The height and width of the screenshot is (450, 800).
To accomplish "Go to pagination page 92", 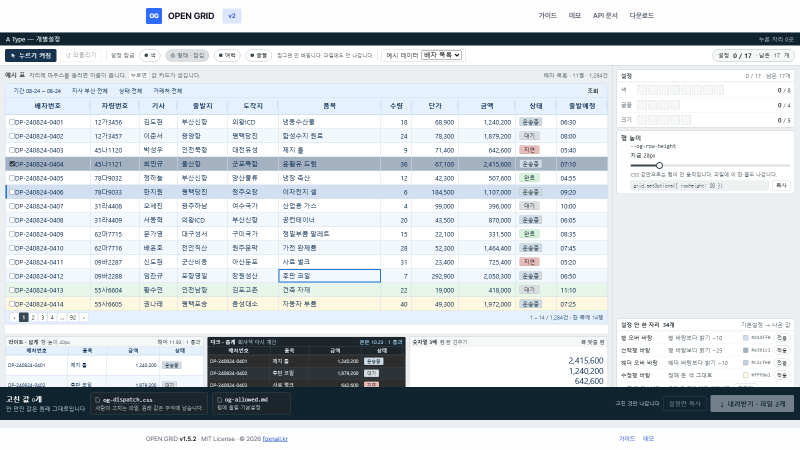I will pyautogui.click(x=73, y=317).
